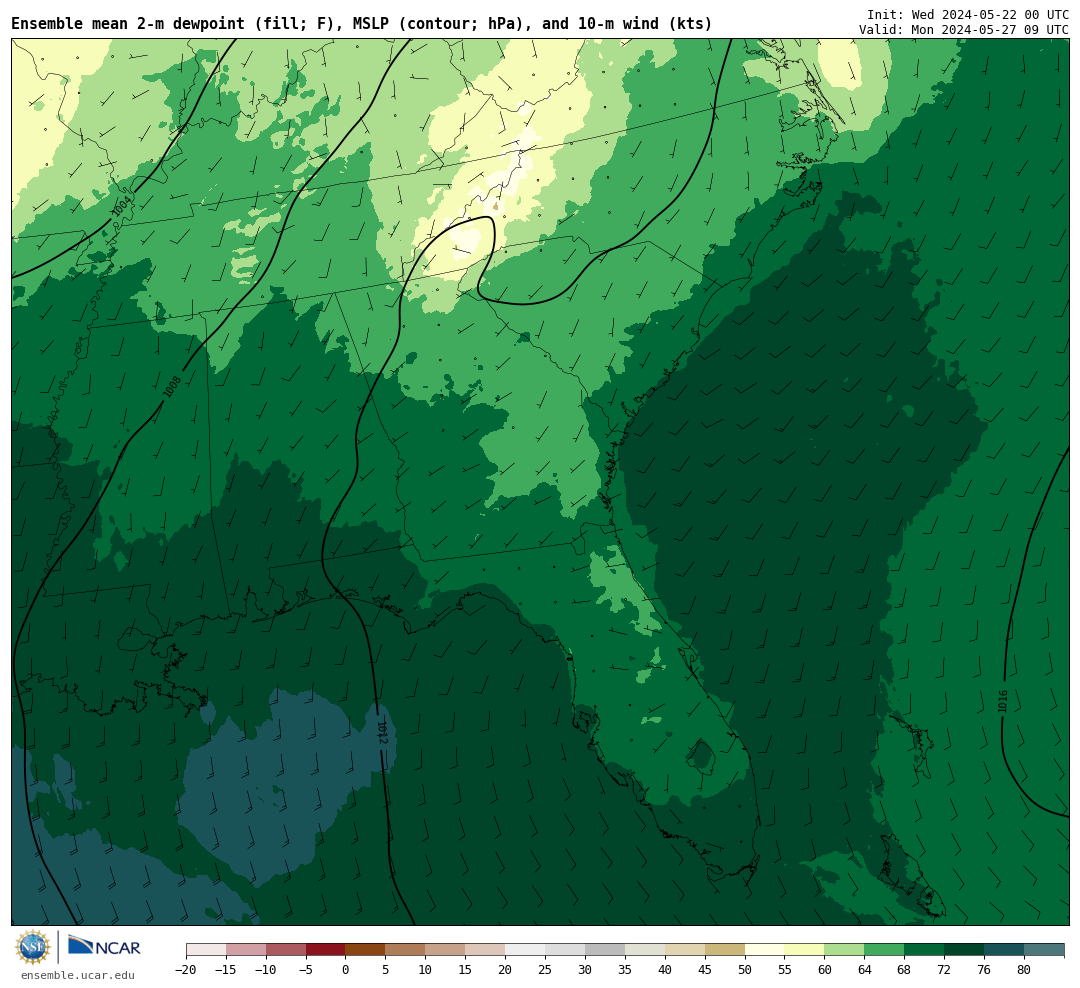Click the 5 to 10 legend swatch
The height and width of the screenshot is (988, 1080).
point(406,950)
